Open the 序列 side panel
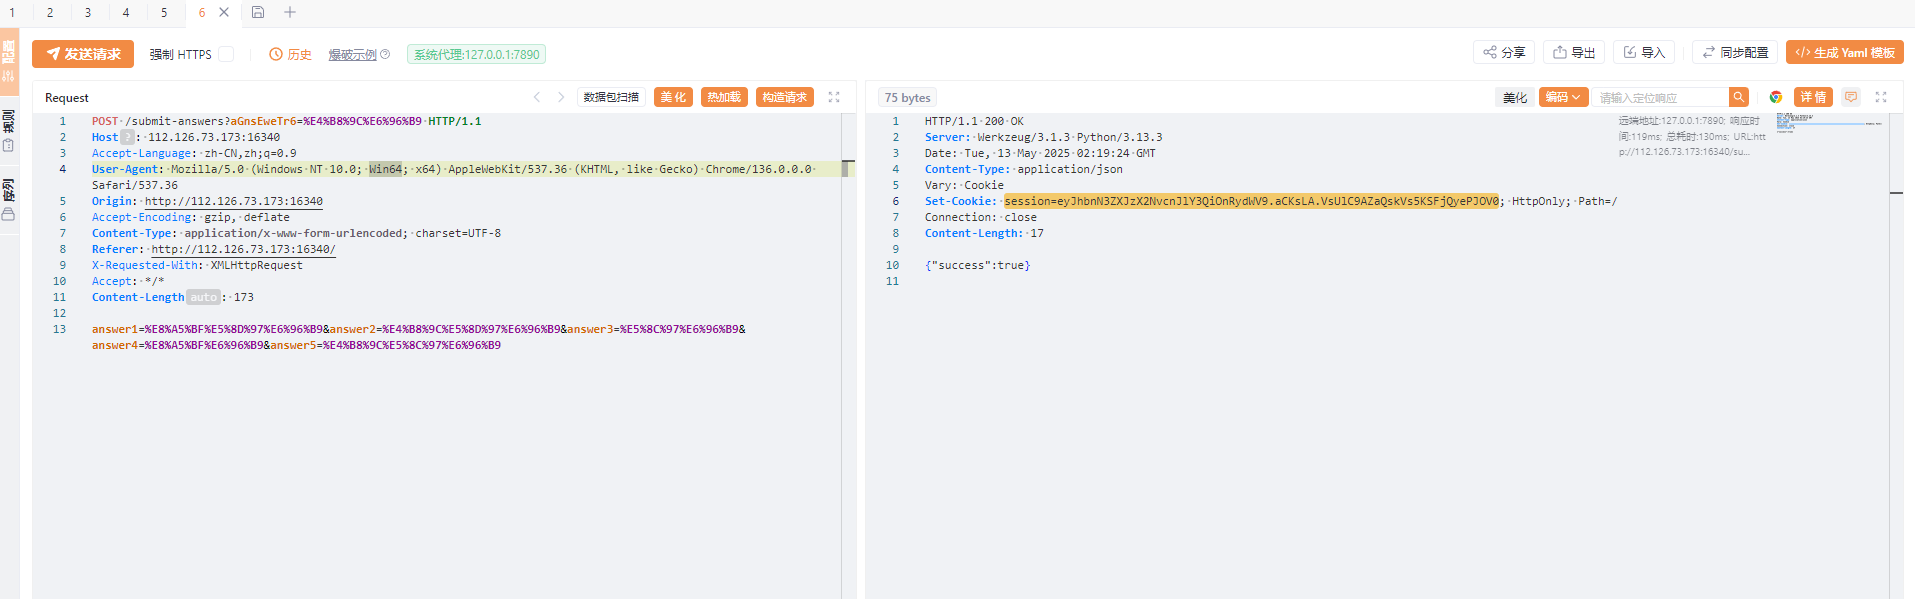 click(x=9, y=199)
